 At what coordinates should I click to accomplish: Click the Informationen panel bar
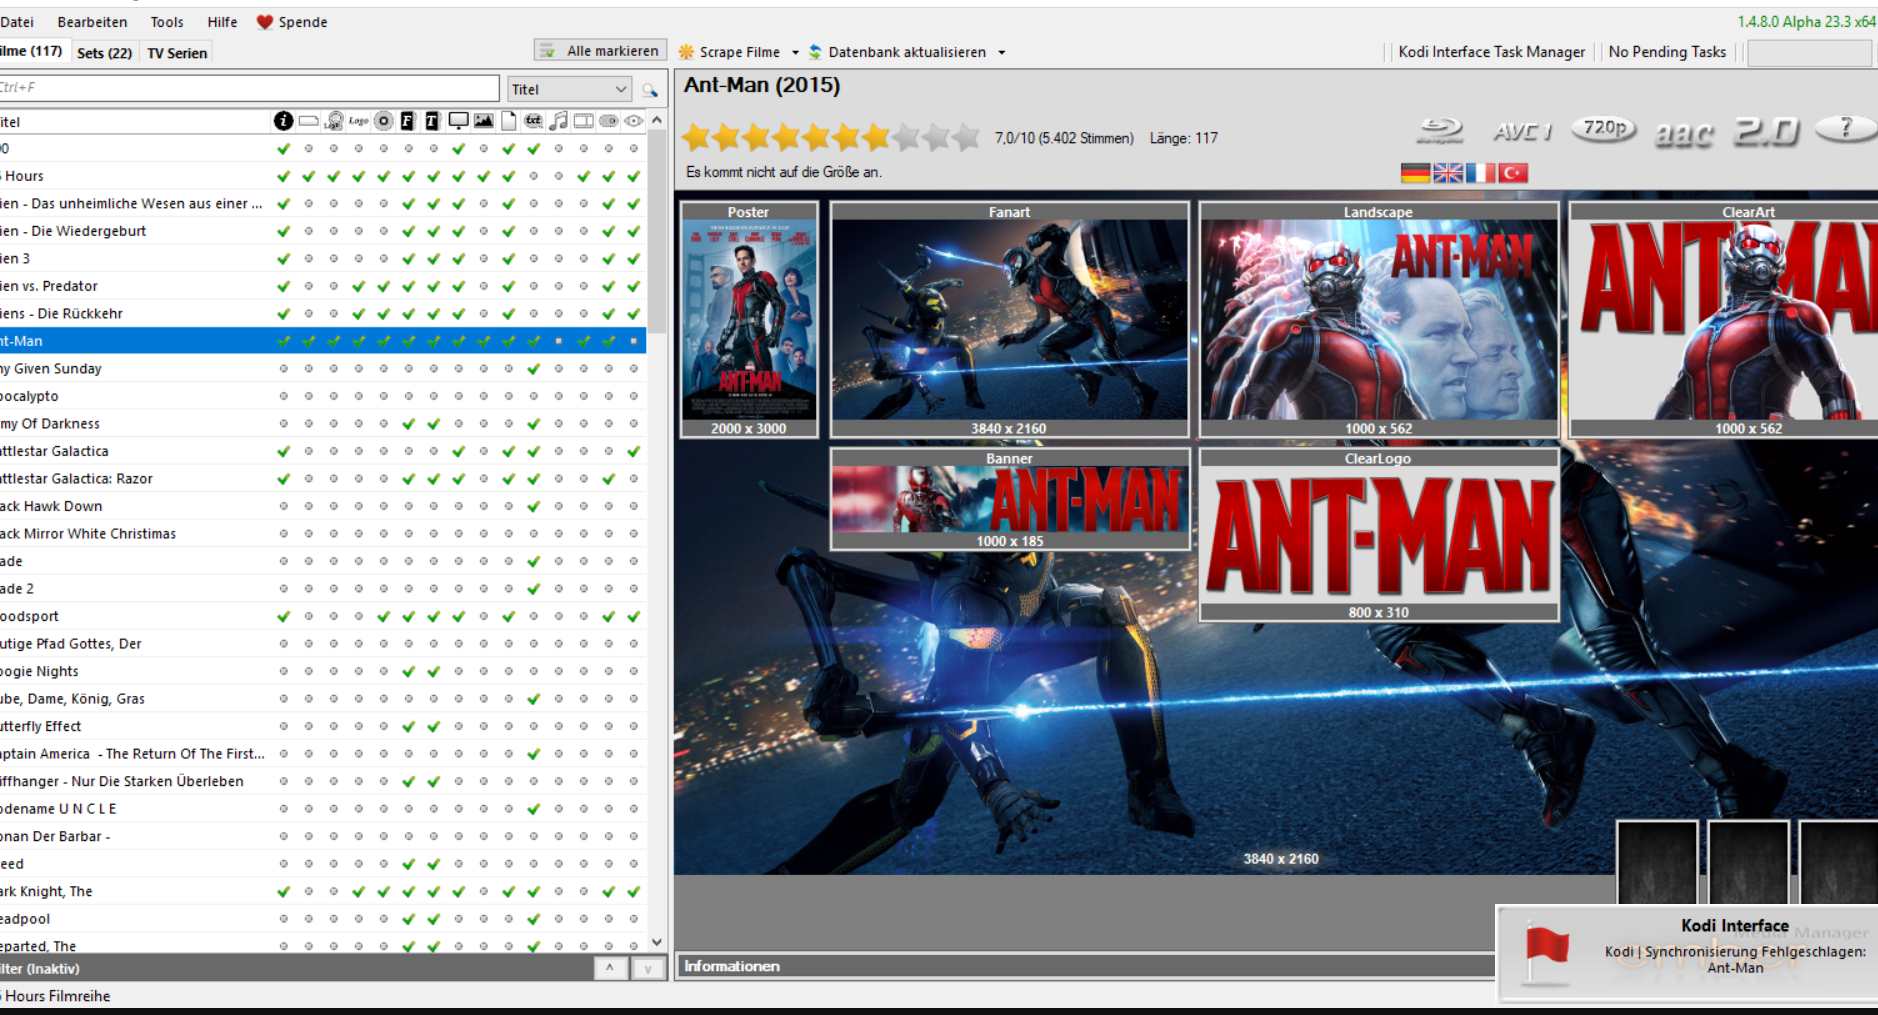[1085, 966]
